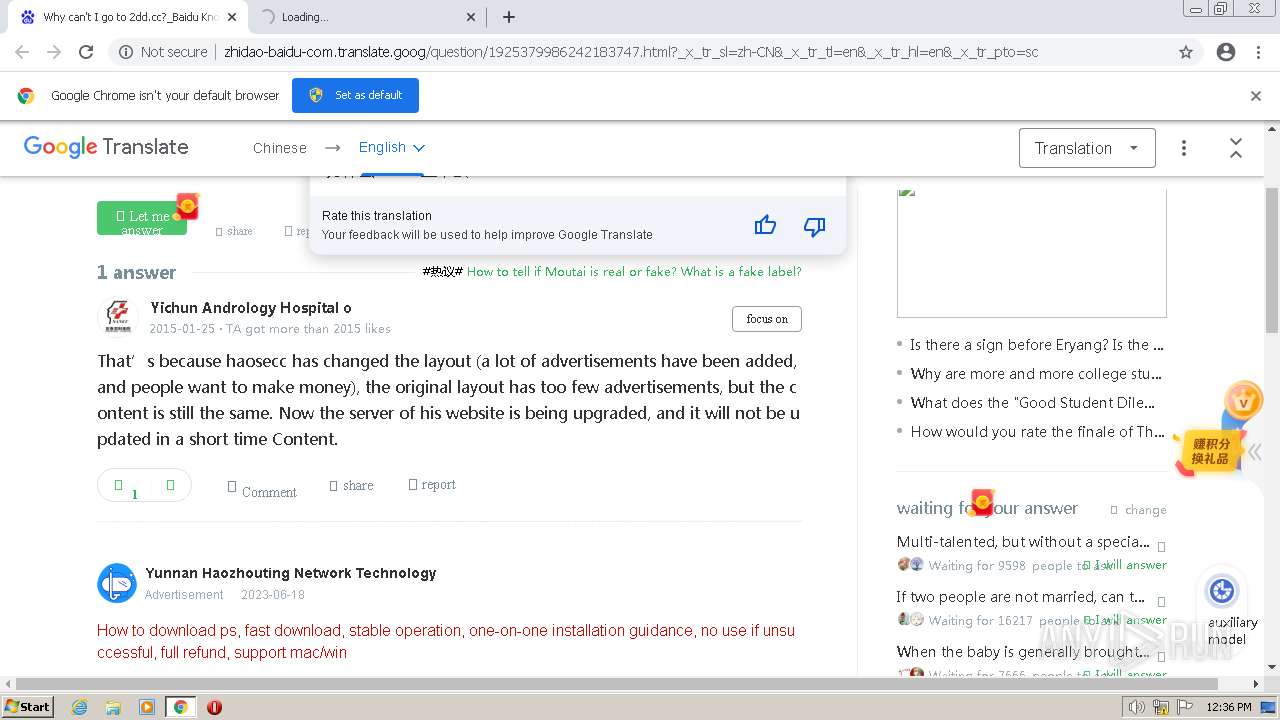Open the Windows Start menu
Screen dimensions: 1280x720
27,707
